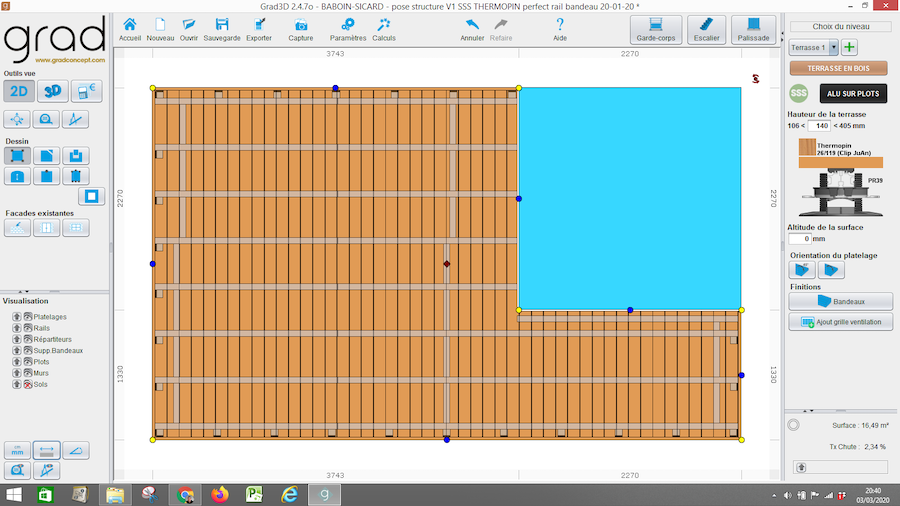Show the Sols layer
The image size is (900, 506).
(29, 384)
